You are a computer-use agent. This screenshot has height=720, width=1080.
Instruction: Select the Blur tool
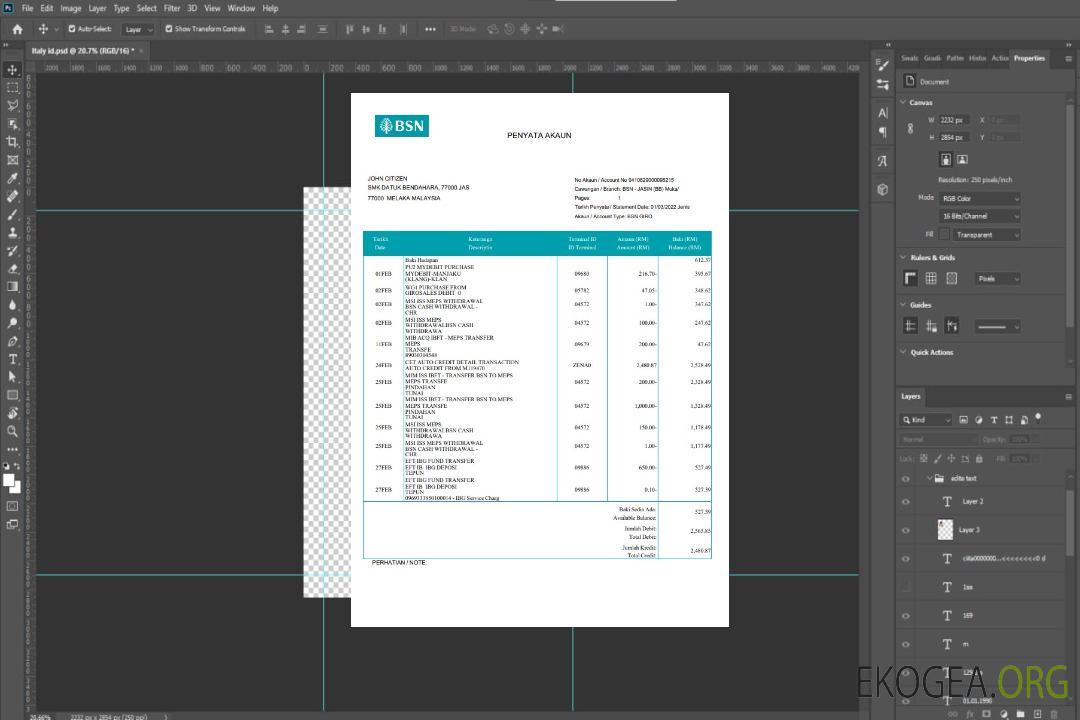click(x=12, y=305)
